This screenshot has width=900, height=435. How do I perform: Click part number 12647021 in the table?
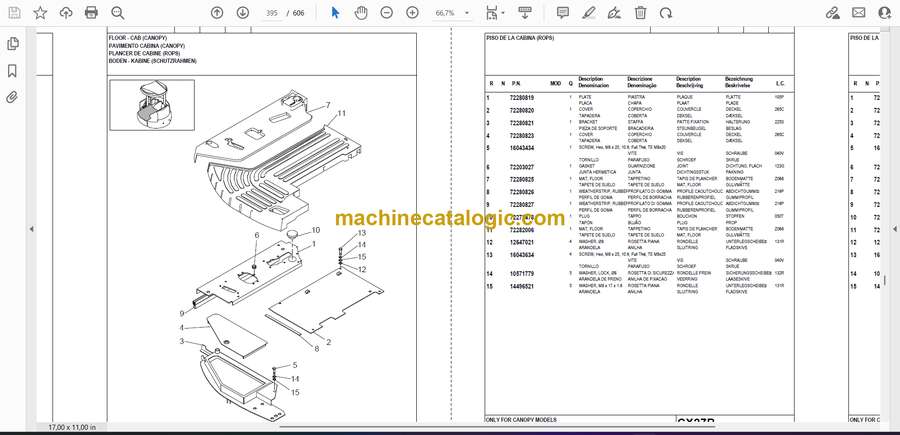pos(522,242)
